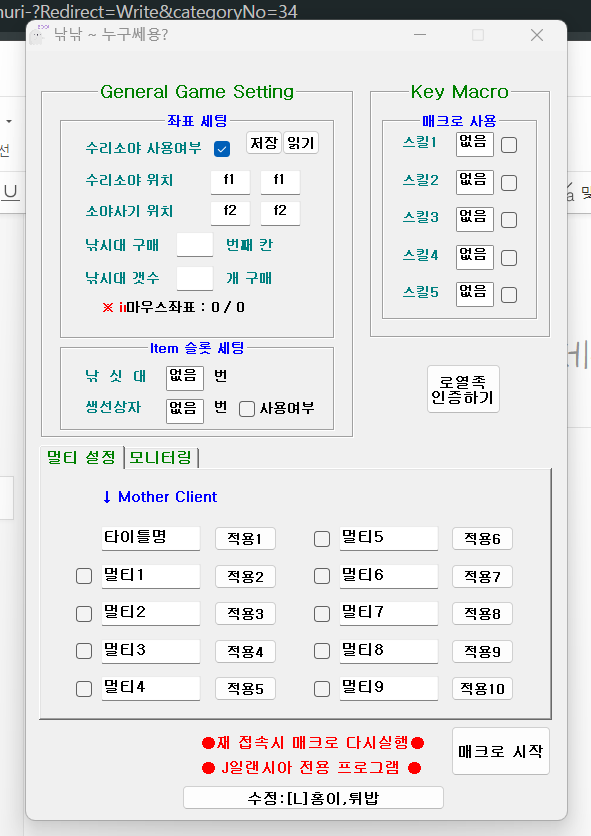This screenshot has height=836, width=591.
Task: Click the 멀티5 title field
Action: click(x=389, y=538)
